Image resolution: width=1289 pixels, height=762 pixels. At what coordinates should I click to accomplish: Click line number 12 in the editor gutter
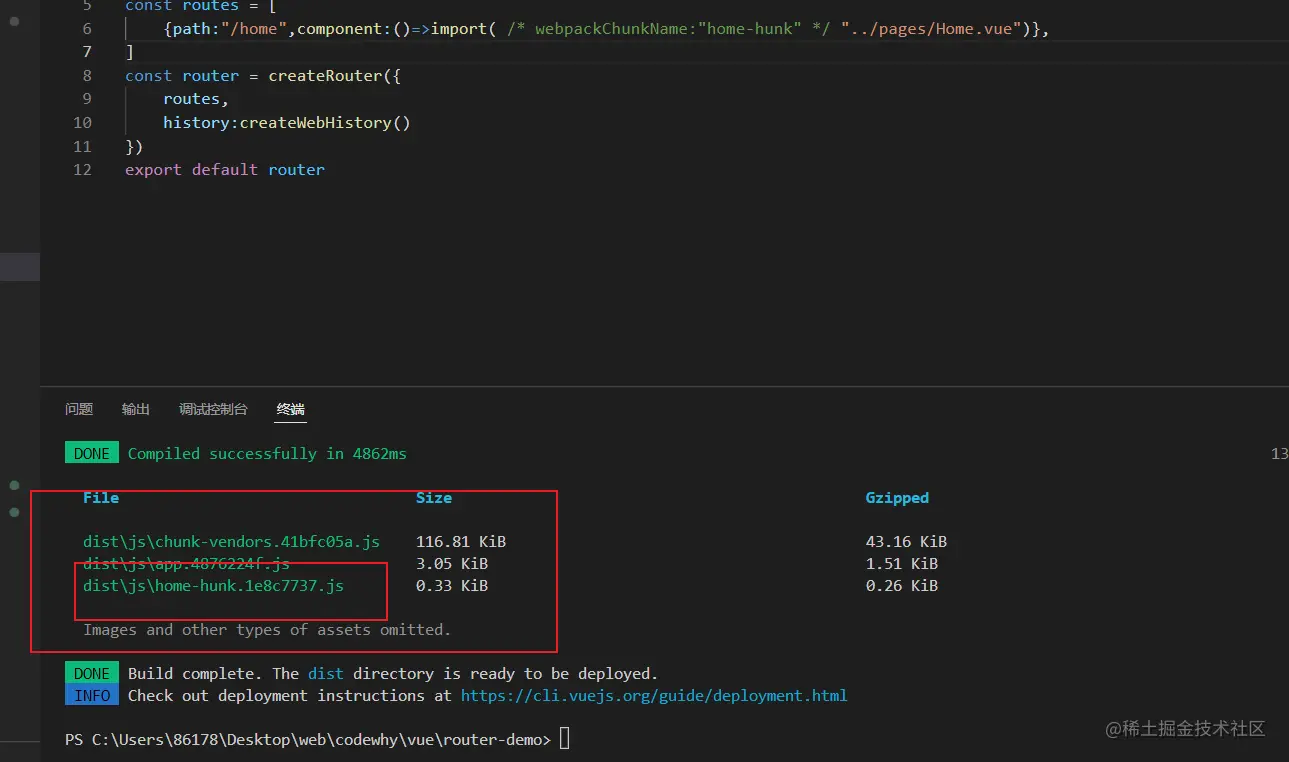[x=82, y=169]
